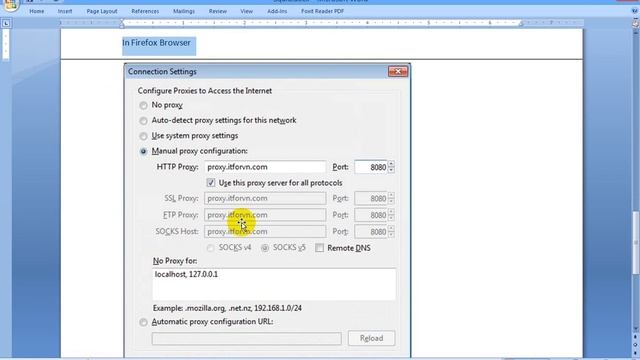640x360 pixels.
Task: Click the automatic proxy configuration URL field
Action: point(247,338)
